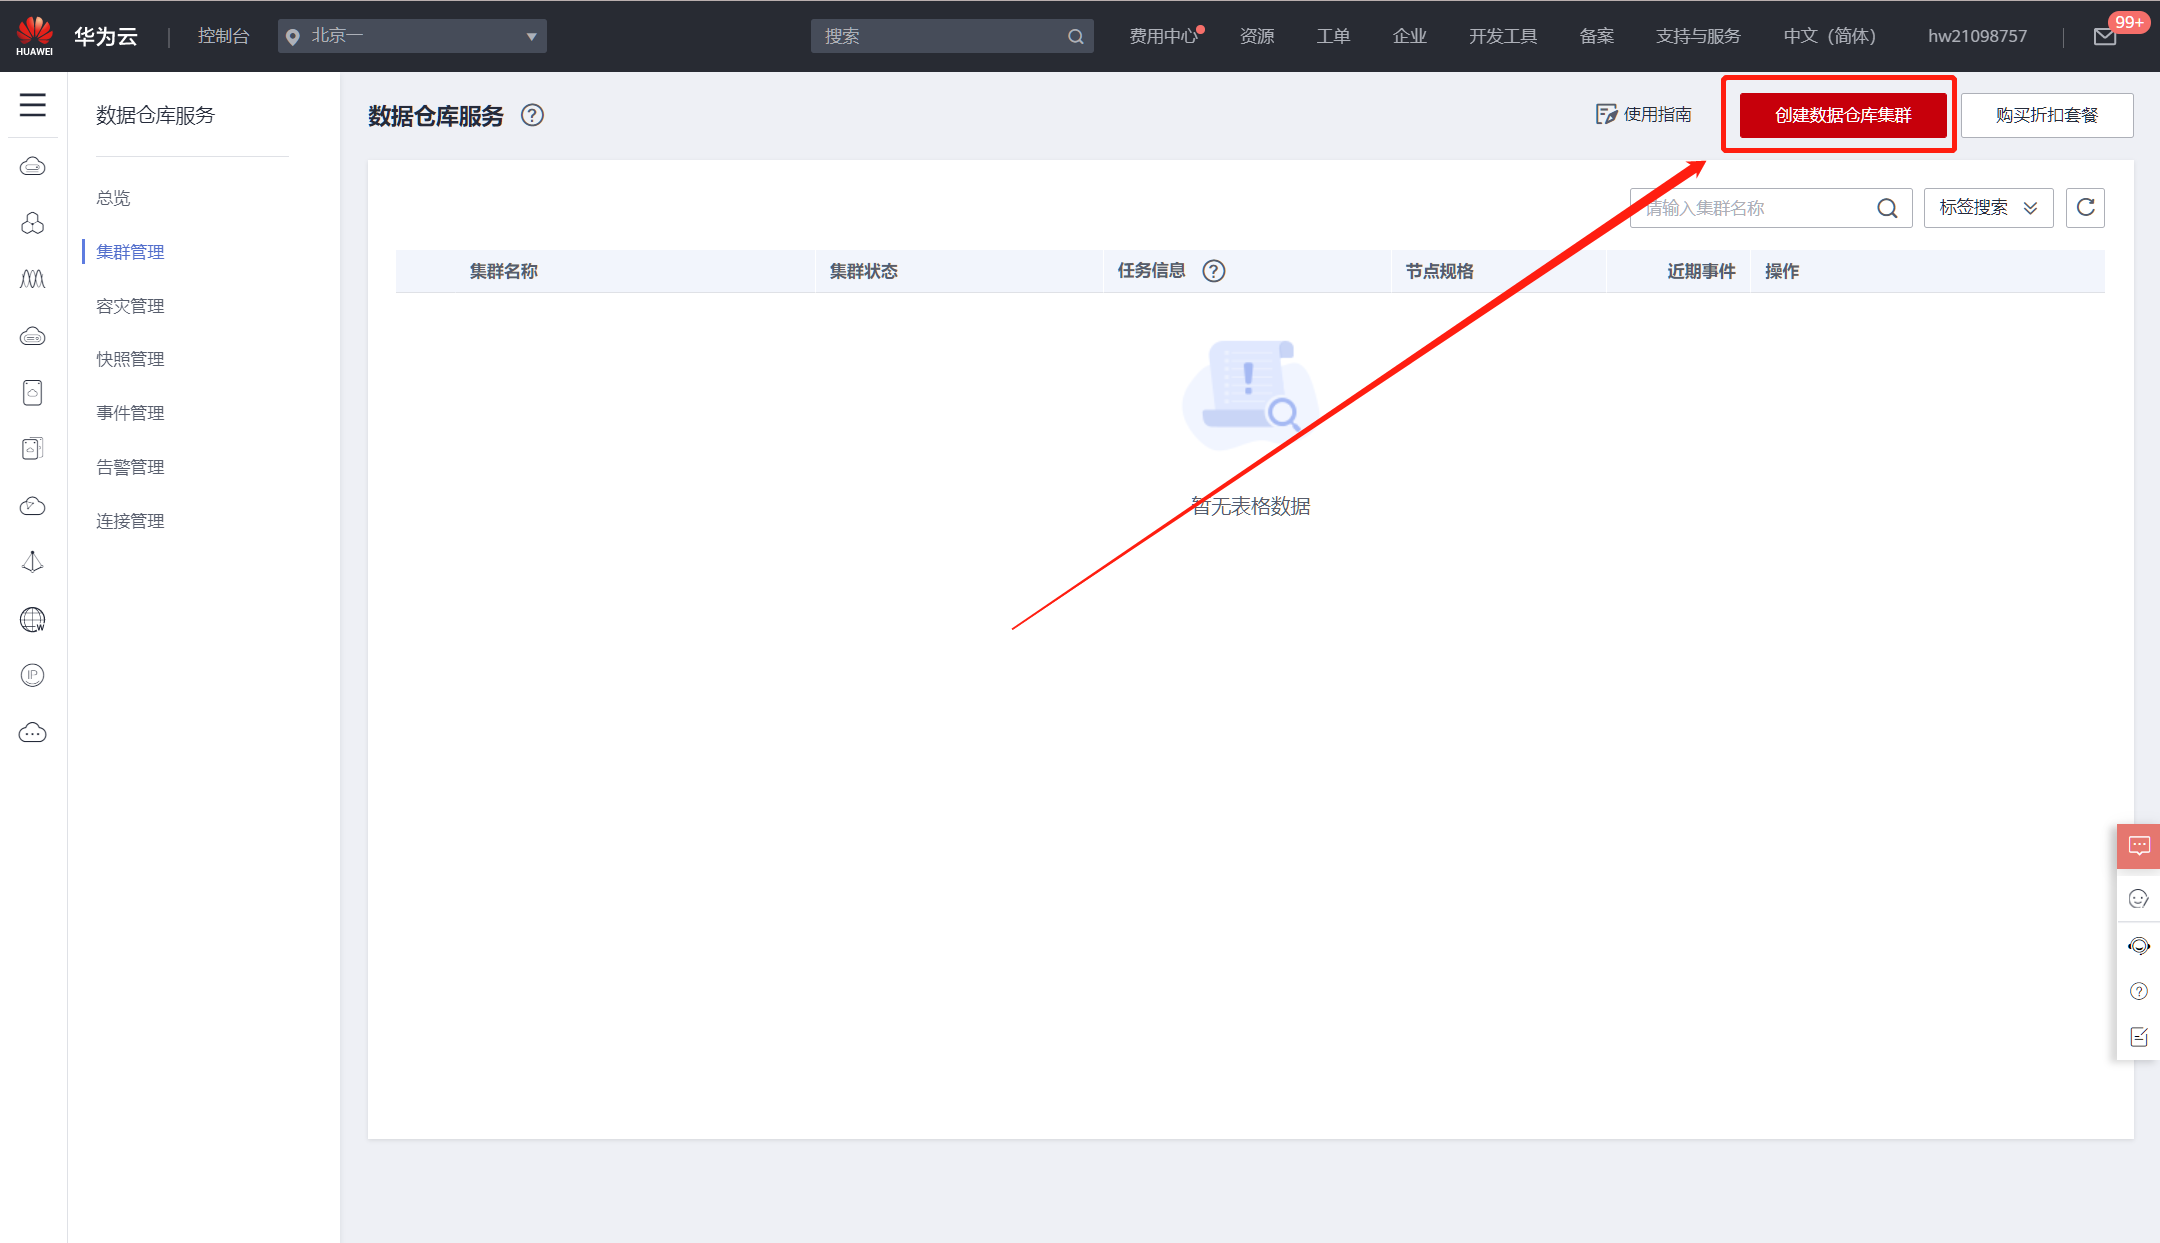2160x1243 pixels.
Task: Click the IP icon in left sidebar
Action: click(x=32, y=676)
